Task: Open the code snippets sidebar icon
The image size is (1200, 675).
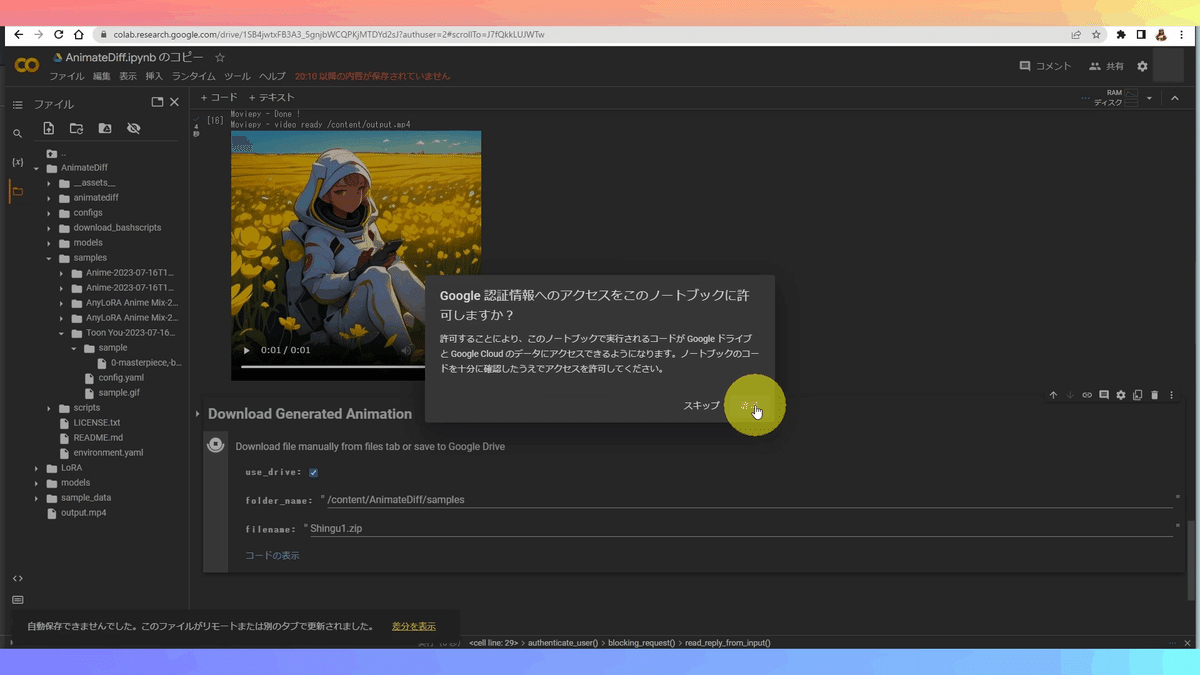Action: (x=17, y=578)
